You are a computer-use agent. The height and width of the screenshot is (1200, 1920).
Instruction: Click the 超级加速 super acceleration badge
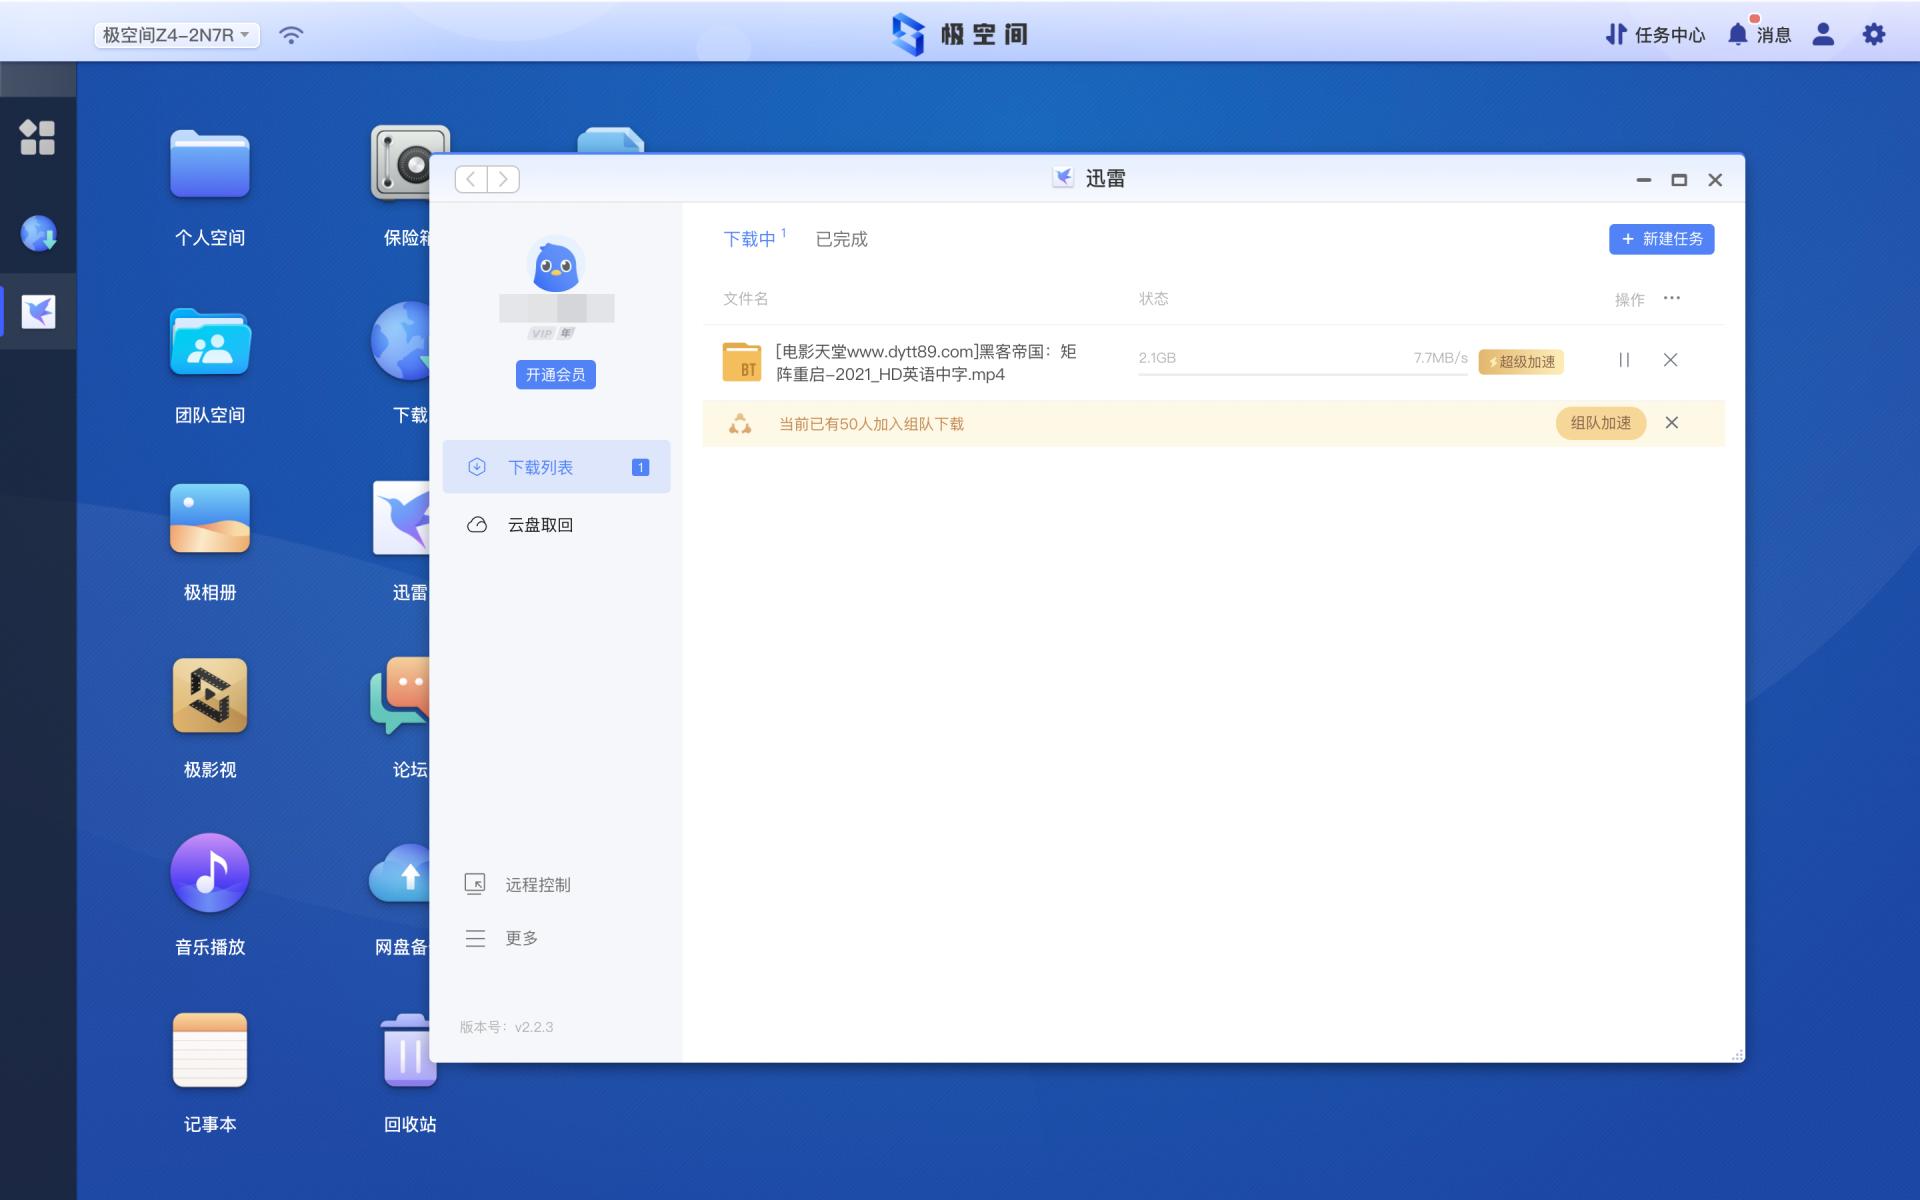point(1521,362)
